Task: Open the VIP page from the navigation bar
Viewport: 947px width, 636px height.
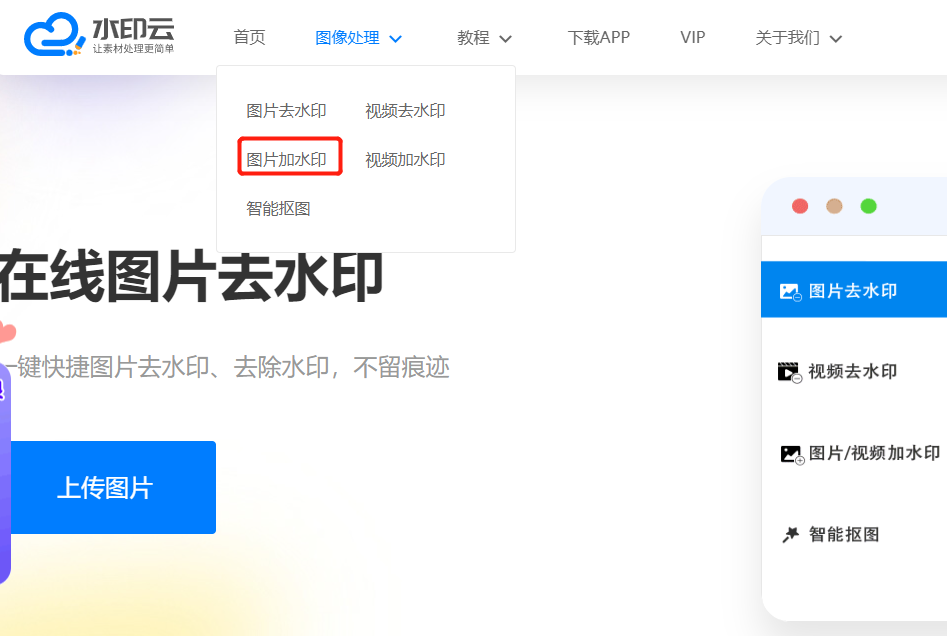Action: [x=692, y=38]
